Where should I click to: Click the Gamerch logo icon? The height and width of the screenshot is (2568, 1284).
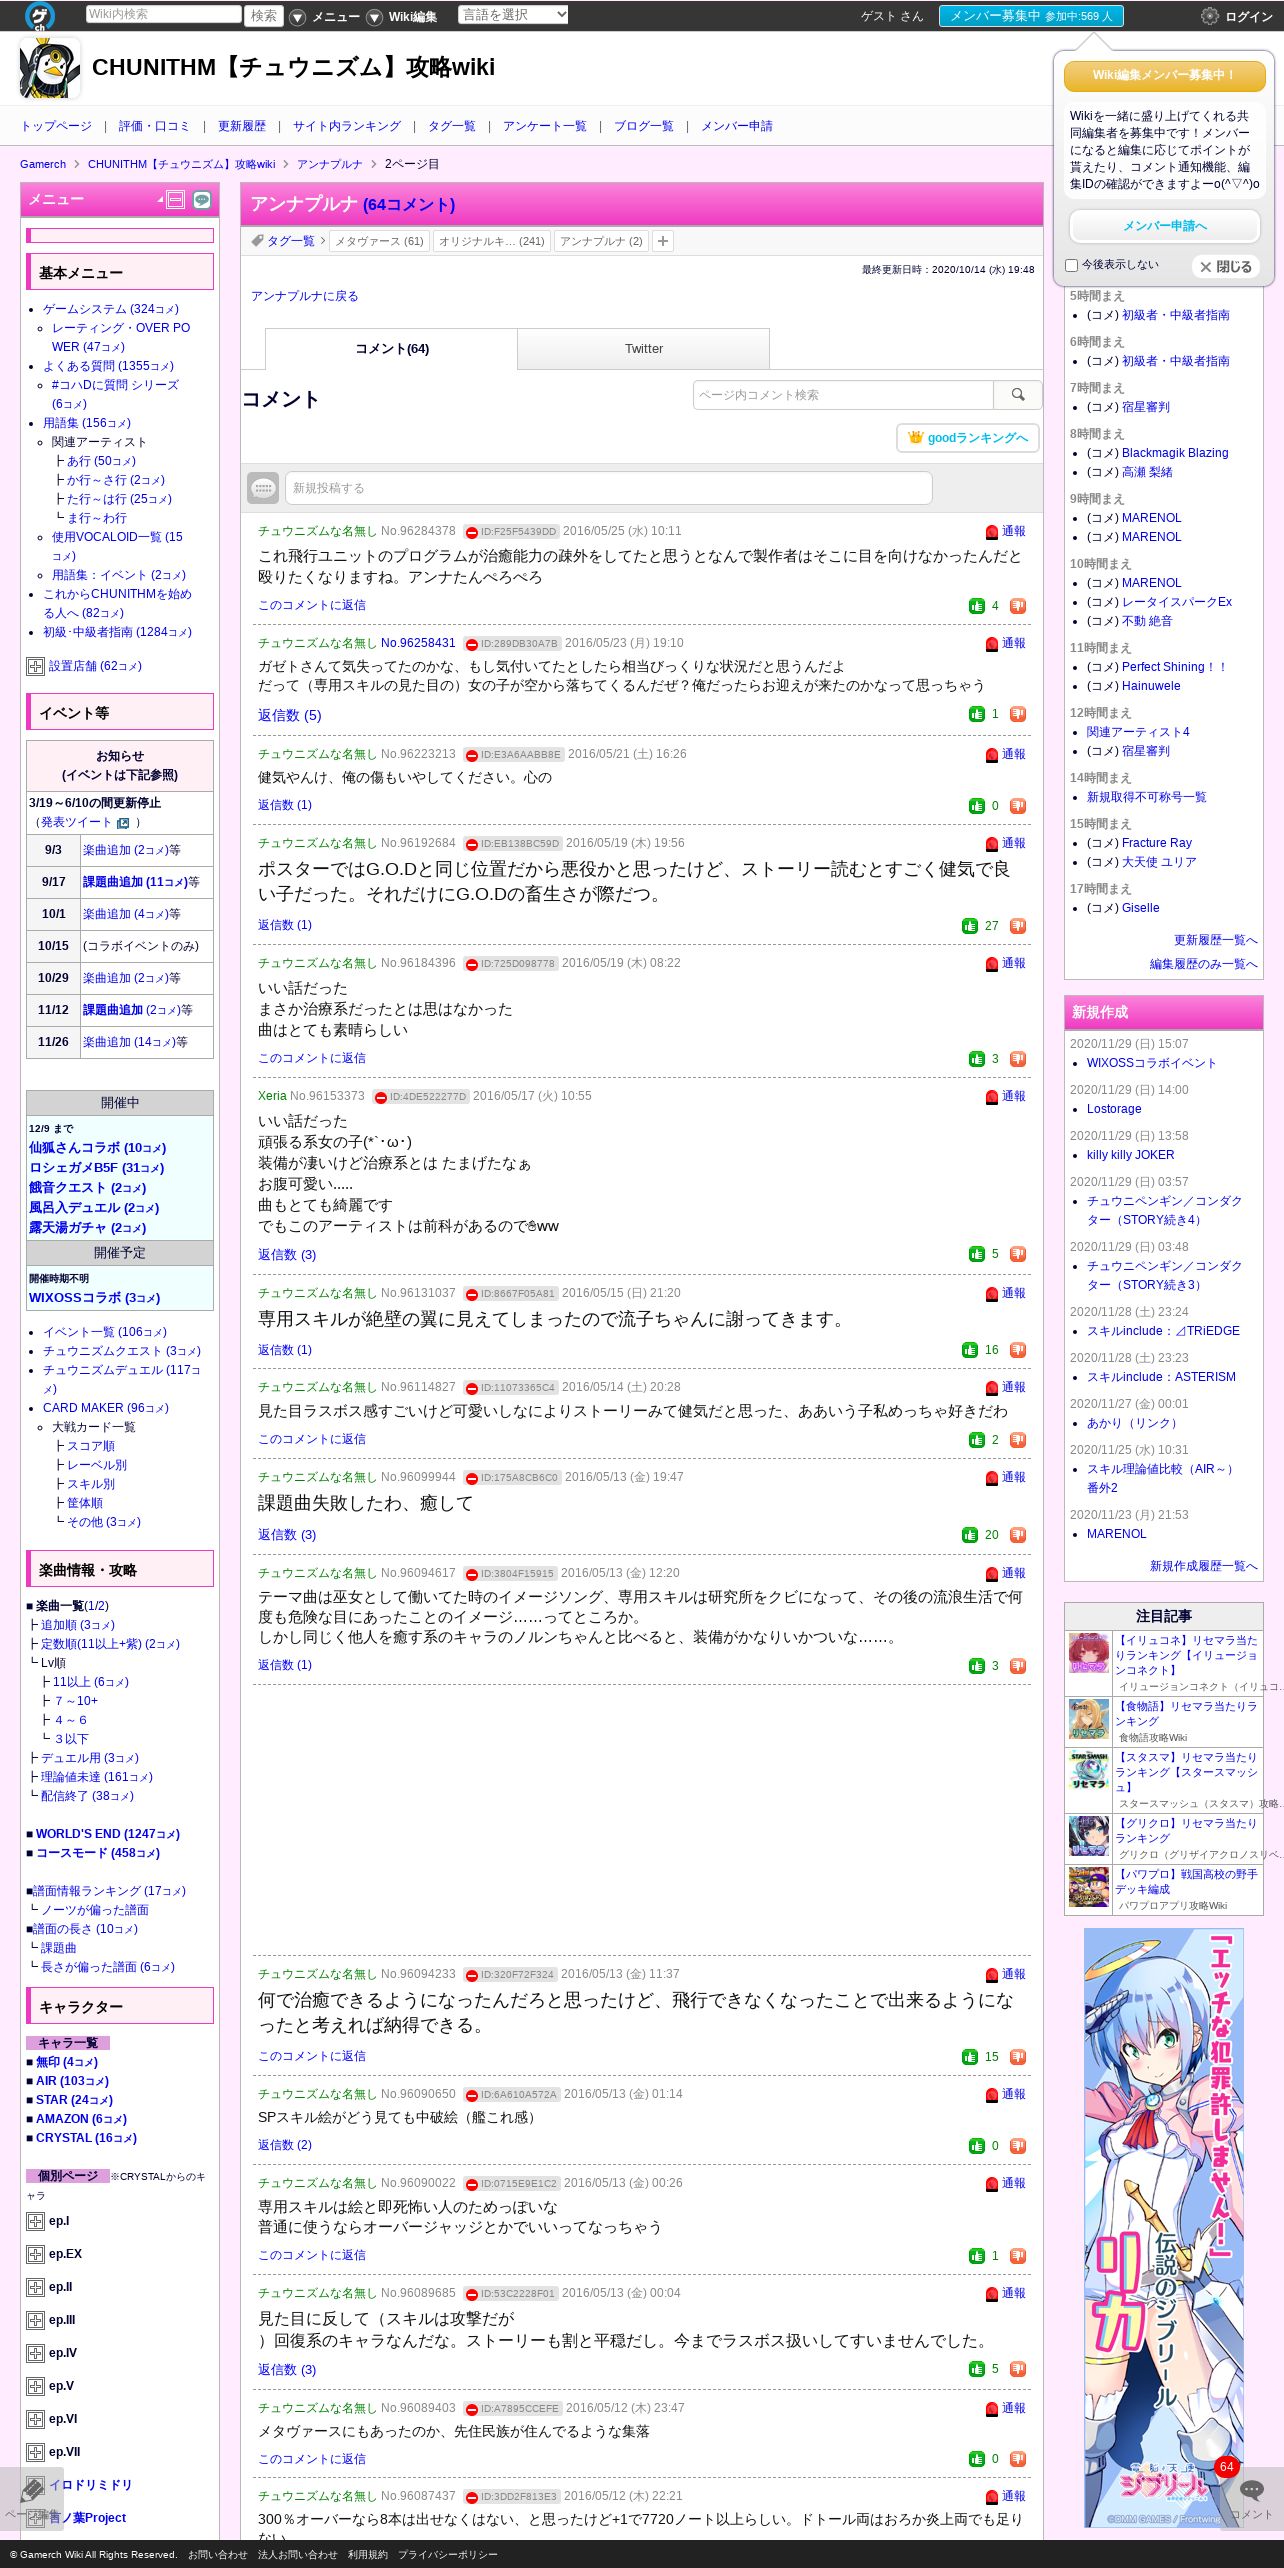pyautogui.click(x=40, y=15)
